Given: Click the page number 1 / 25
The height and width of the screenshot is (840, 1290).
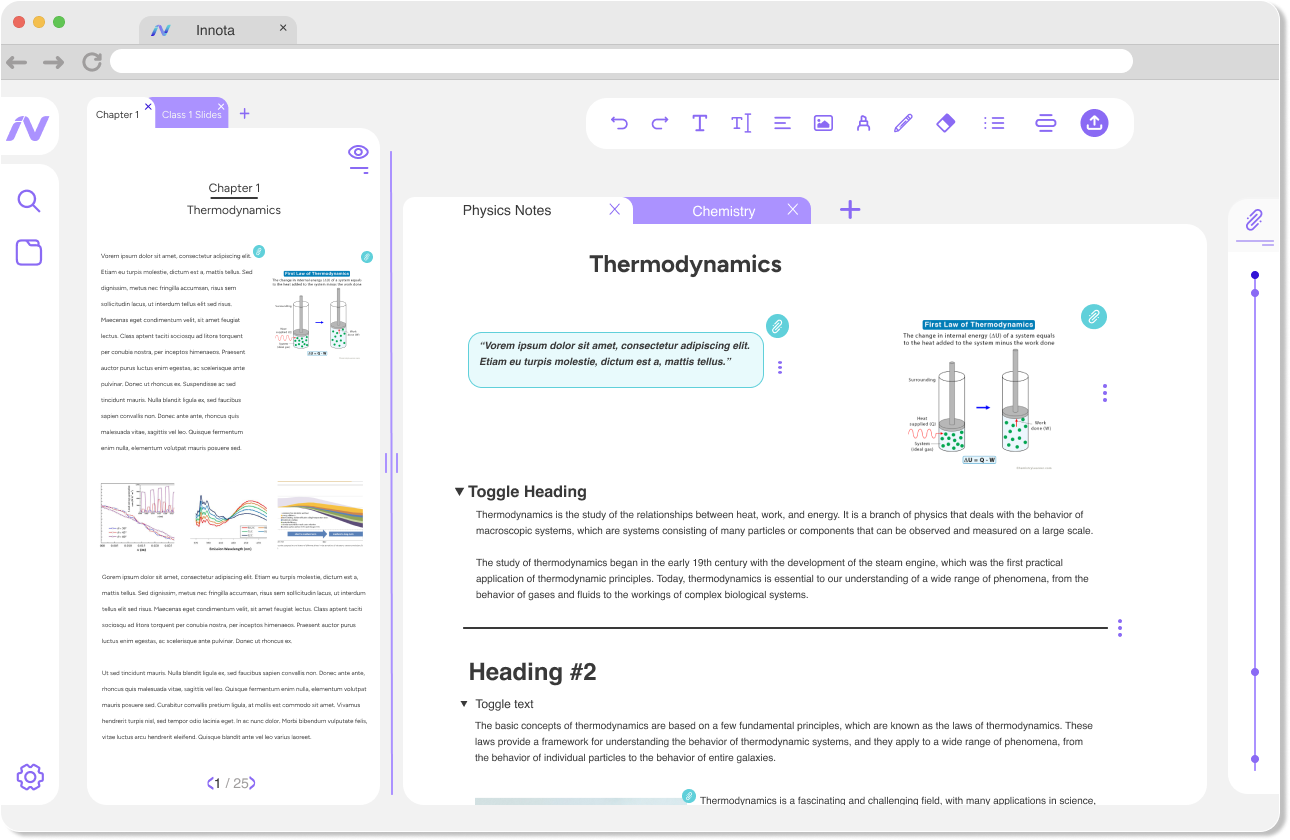Looking at the screenshot, I should (231, 783).
